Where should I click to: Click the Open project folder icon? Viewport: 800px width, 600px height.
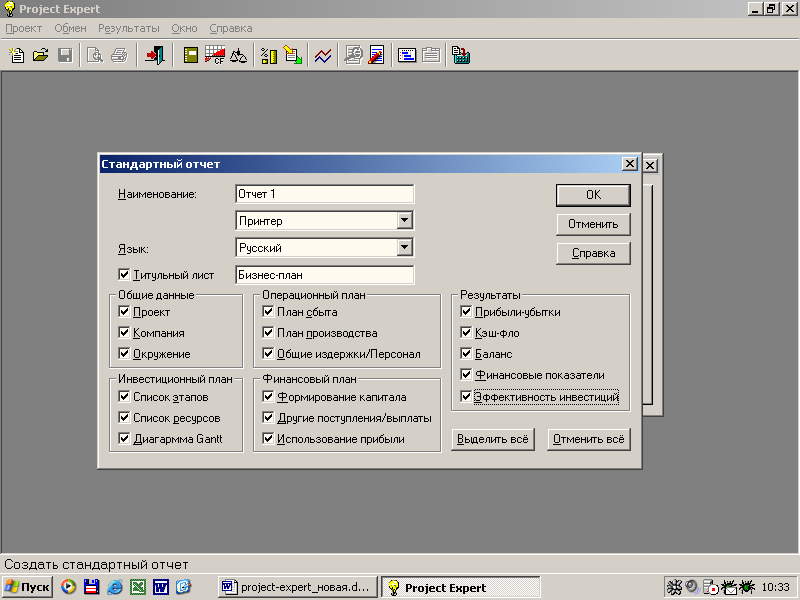point(41,55)
